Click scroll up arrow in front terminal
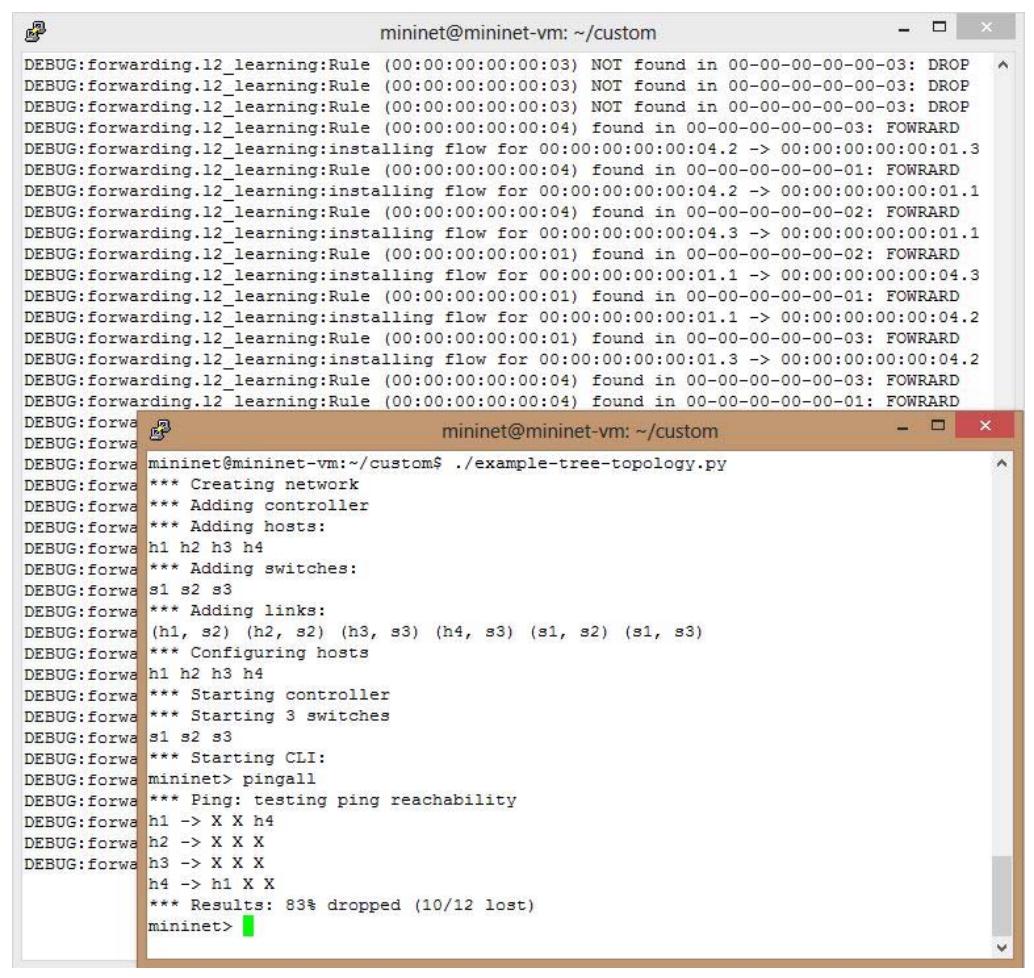The height and width of the screenshot is (978, 1034). [x=1001, y=464]
